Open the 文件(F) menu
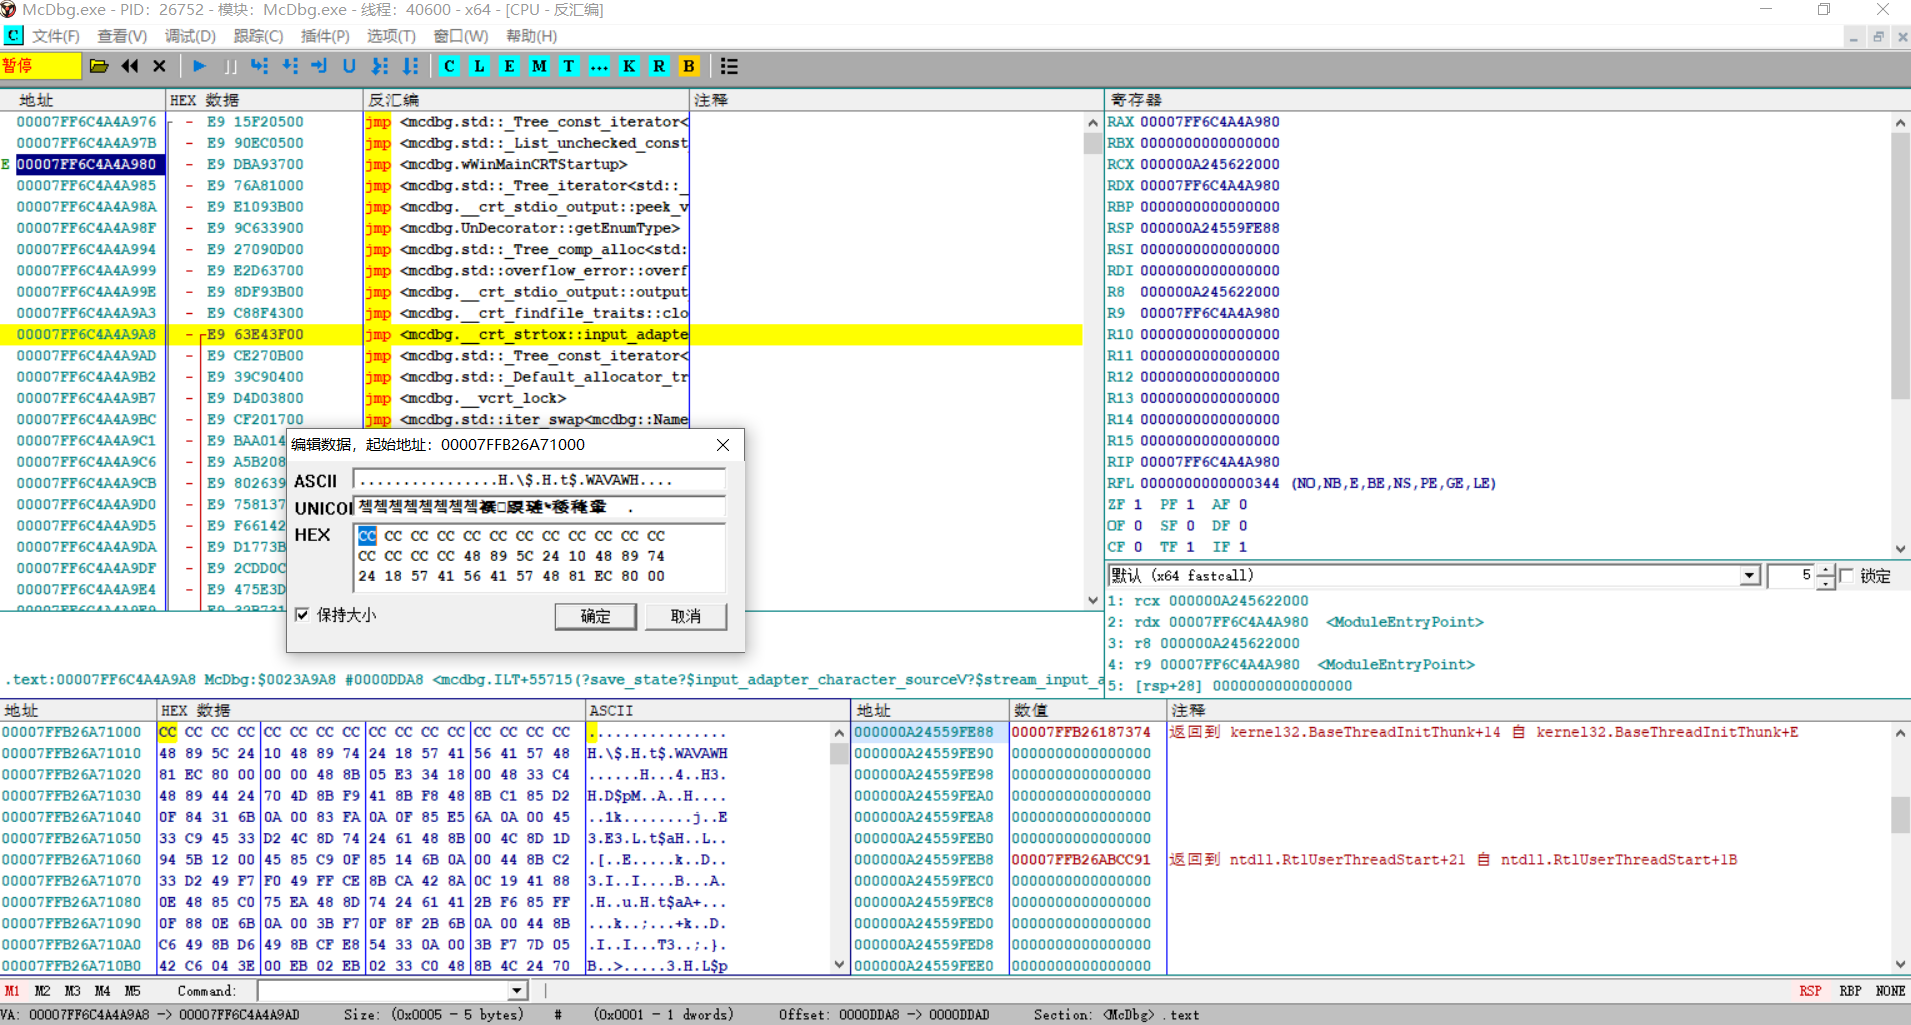1911x1025 pixels. coord(55,36)
